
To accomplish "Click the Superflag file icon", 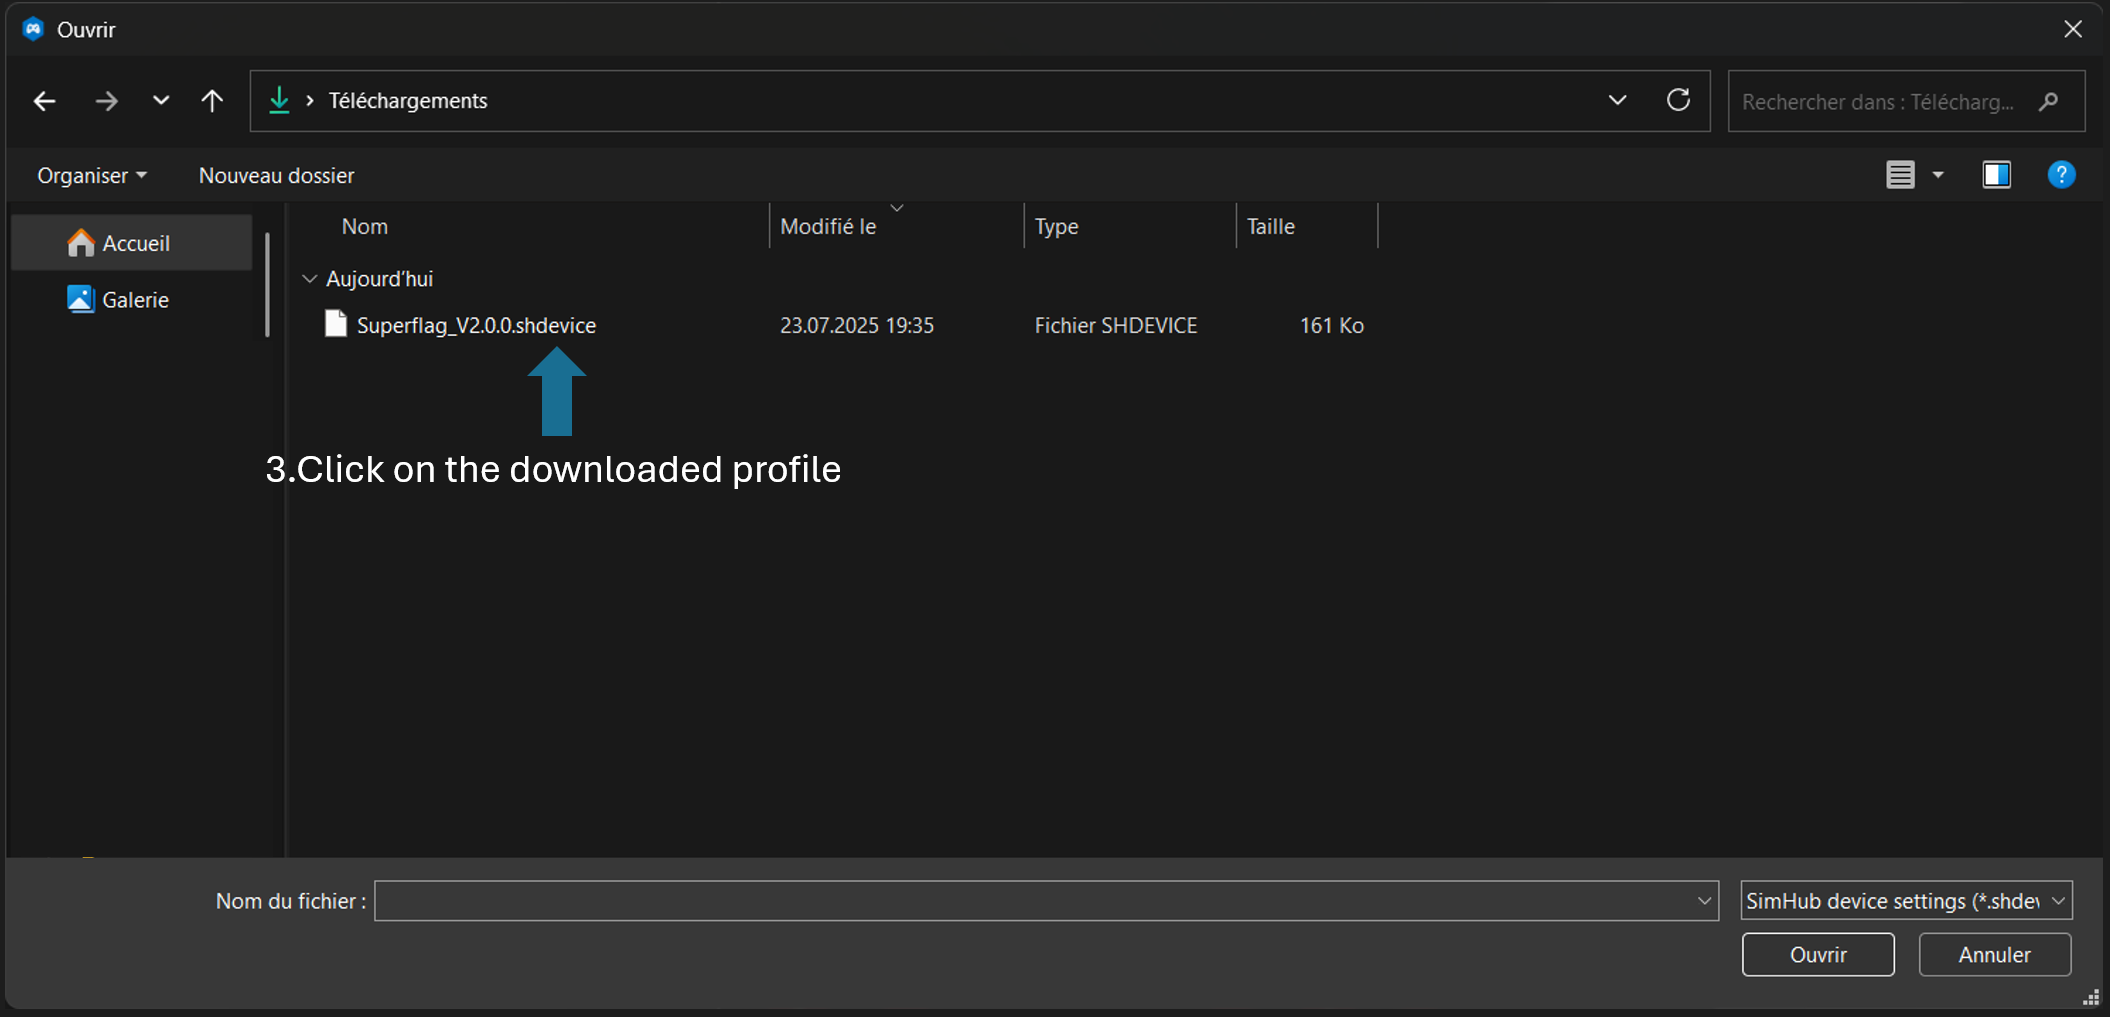I will [x=336, y=324].
